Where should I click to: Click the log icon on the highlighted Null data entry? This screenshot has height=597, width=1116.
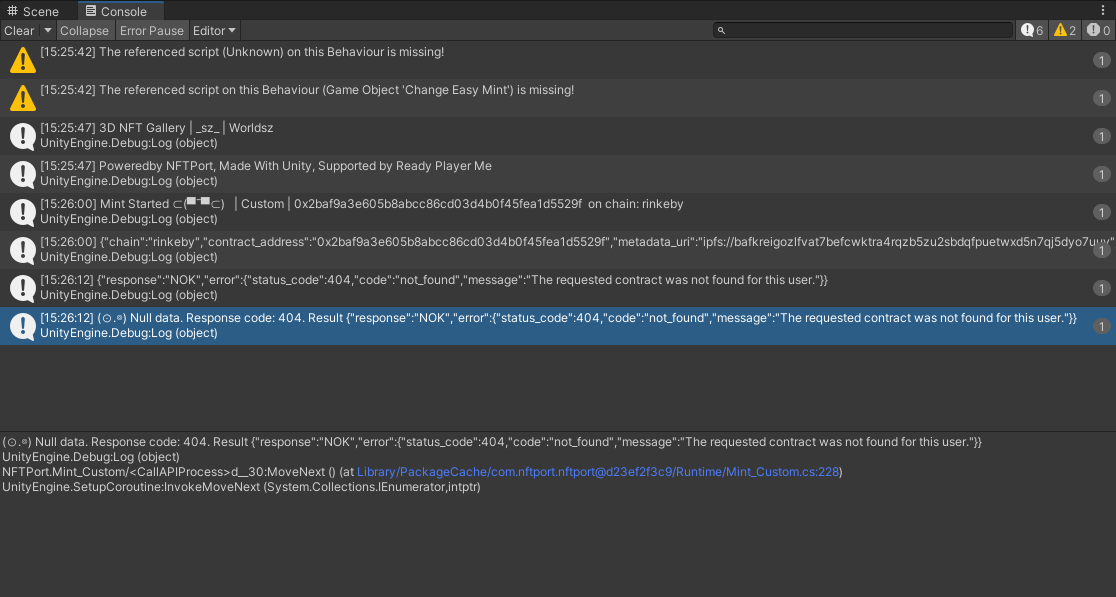[x=21, y=324]
